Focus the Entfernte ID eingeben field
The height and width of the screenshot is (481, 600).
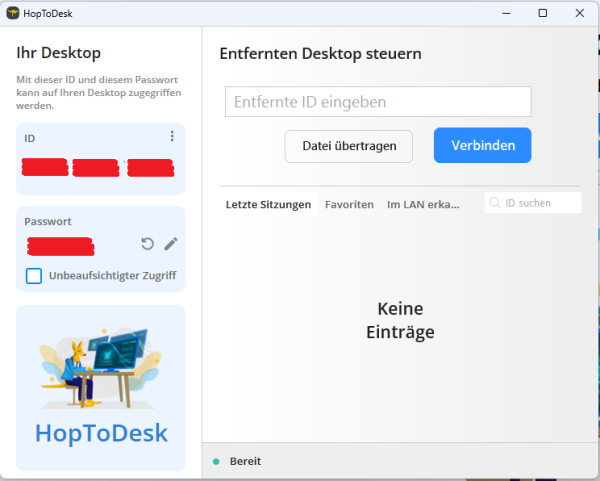coord(378,102)
